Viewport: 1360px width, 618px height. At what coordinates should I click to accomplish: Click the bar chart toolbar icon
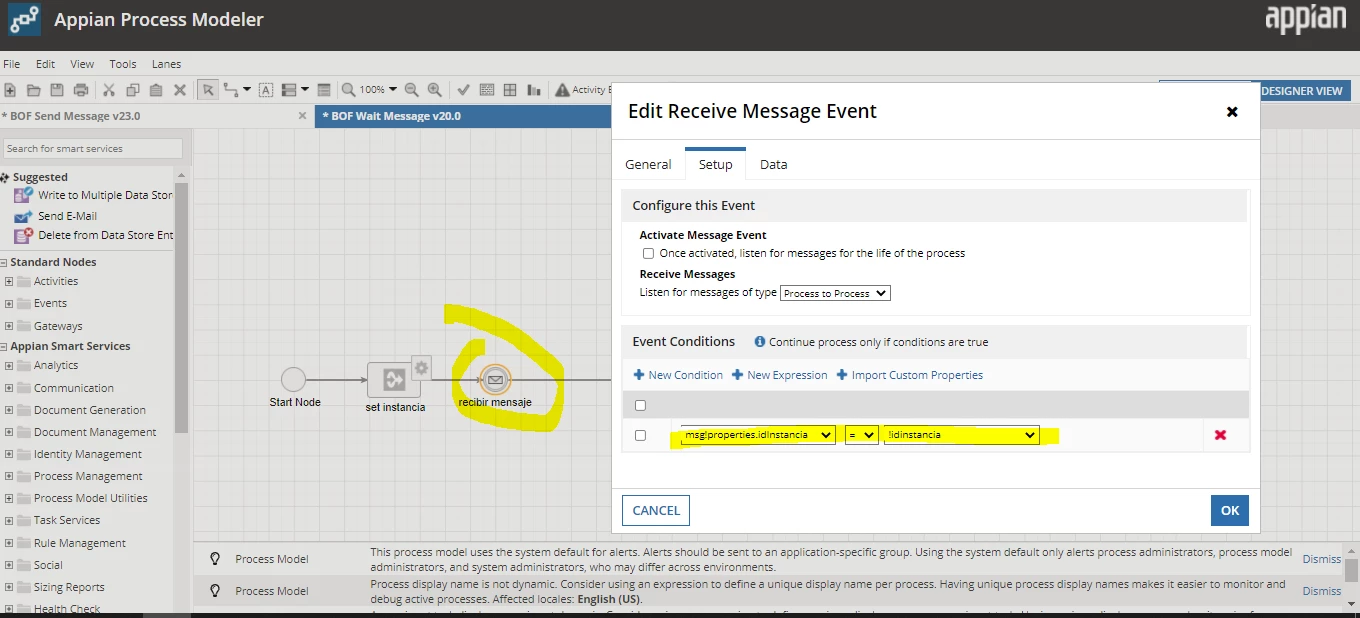(x=534, y=89)
